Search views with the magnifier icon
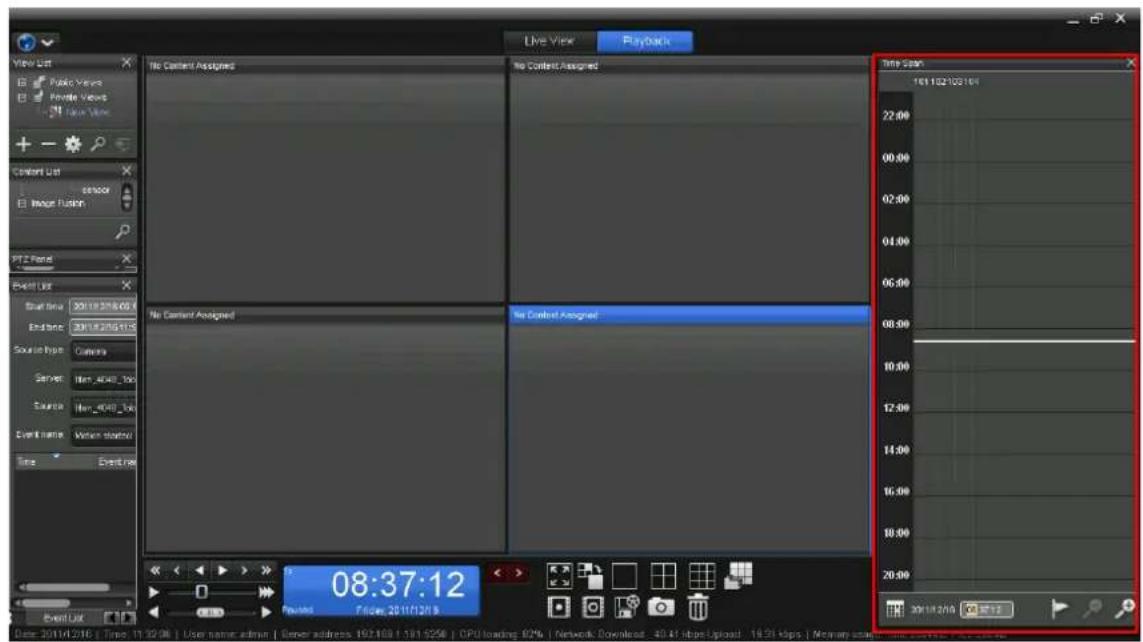Image resolution: width=1143 pixels, height=642 pixels. click(x=98, y=144)
